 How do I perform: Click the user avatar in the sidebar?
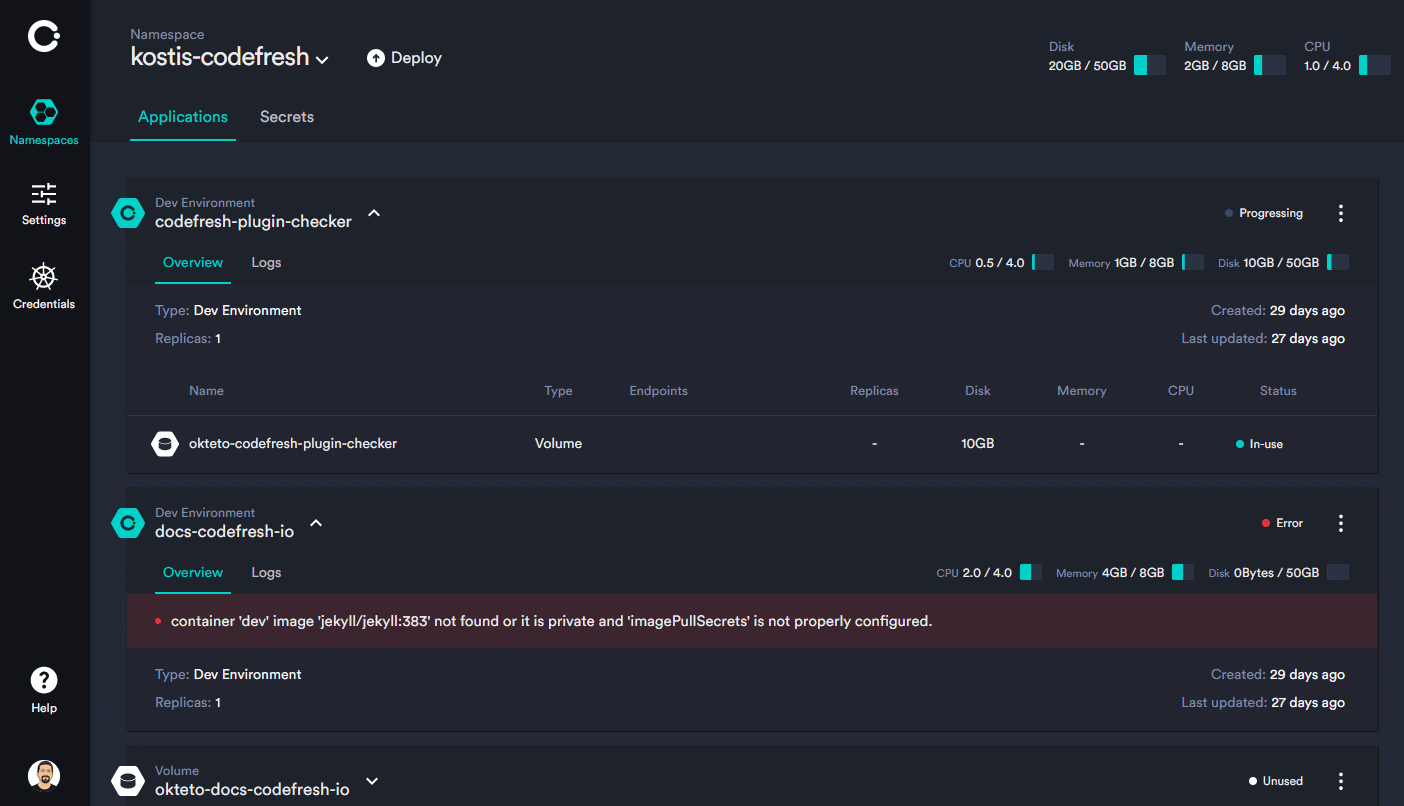click(44, 775)
